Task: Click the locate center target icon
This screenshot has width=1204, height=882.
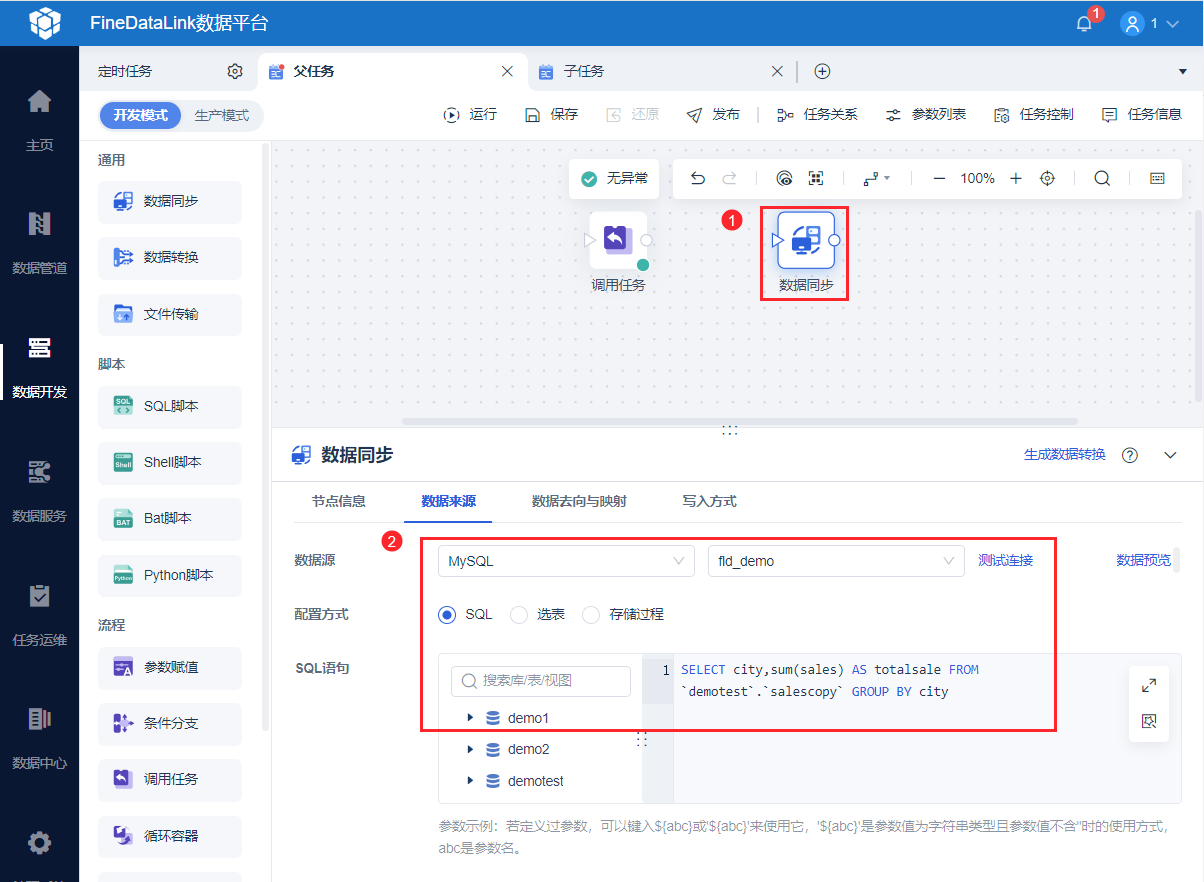Action: (1048, 178)
